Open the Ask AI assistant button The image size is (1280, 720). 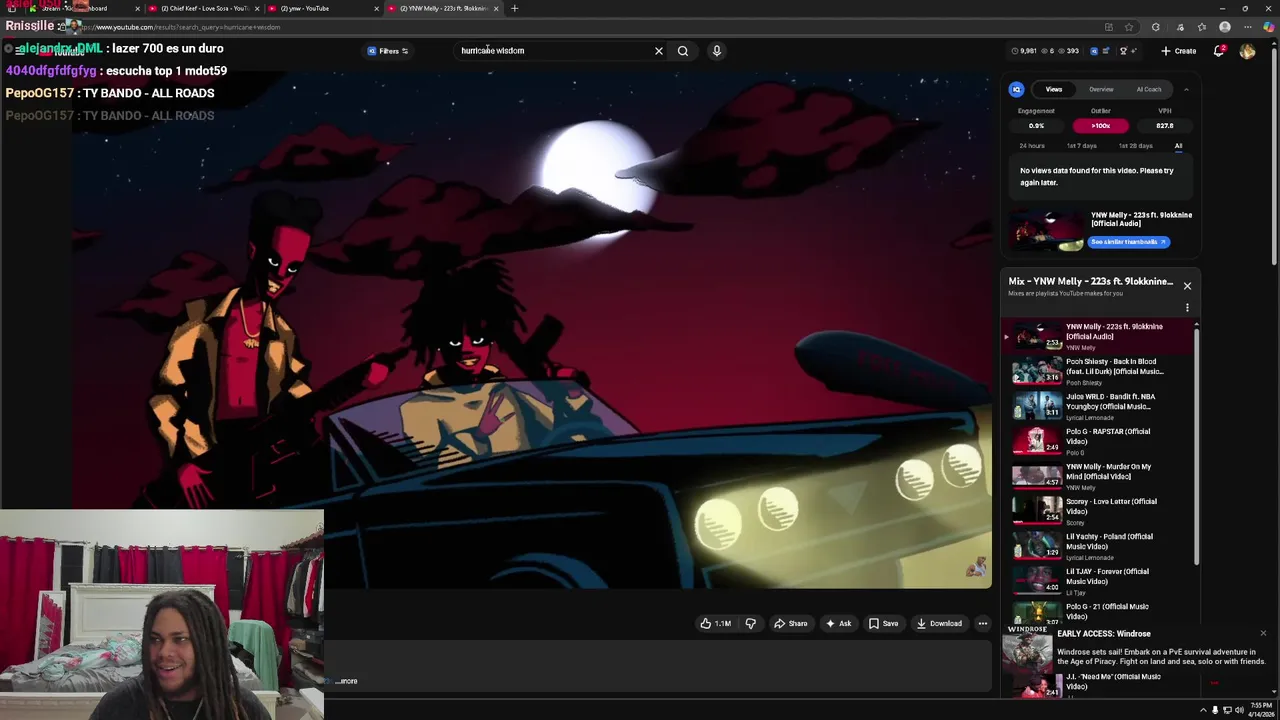838,623
